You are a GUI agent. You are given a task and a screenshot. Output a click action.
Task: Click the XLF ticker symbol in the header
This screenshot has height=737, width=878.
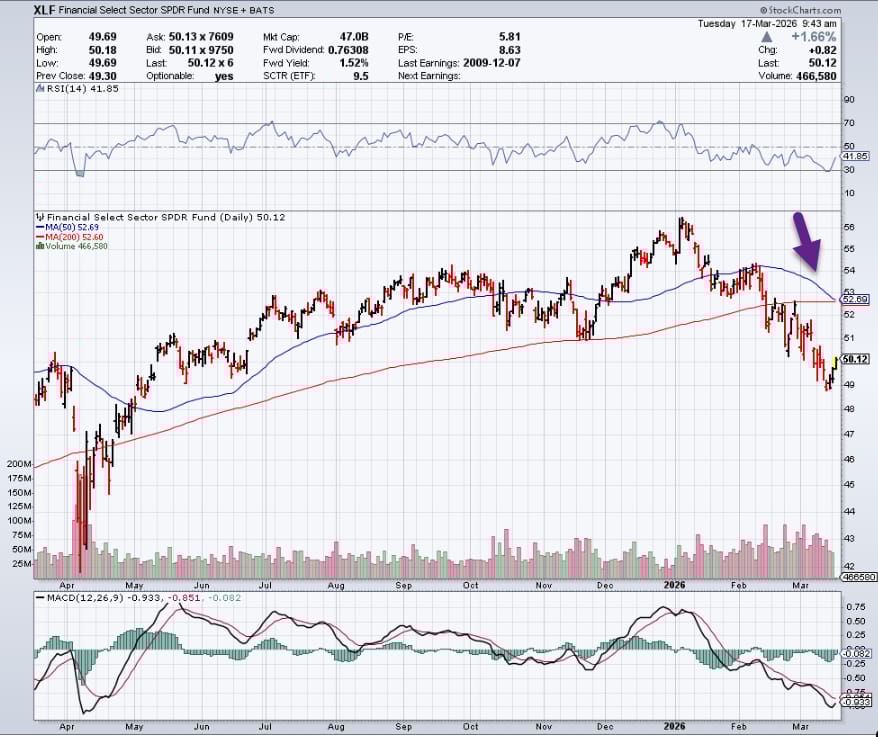tap(44, 10)
